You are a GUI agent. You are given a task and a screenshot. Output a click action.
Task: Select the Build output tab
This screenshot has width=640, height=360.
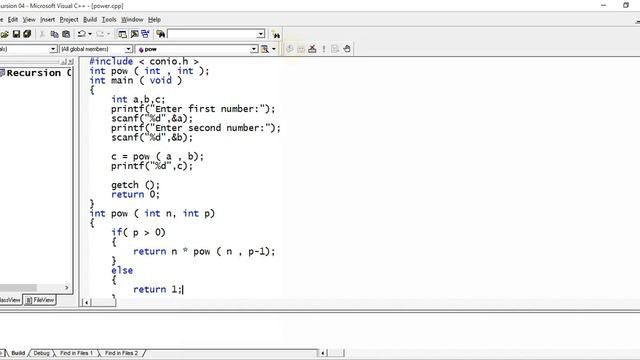pyautogui.click(x=18, y=353)
